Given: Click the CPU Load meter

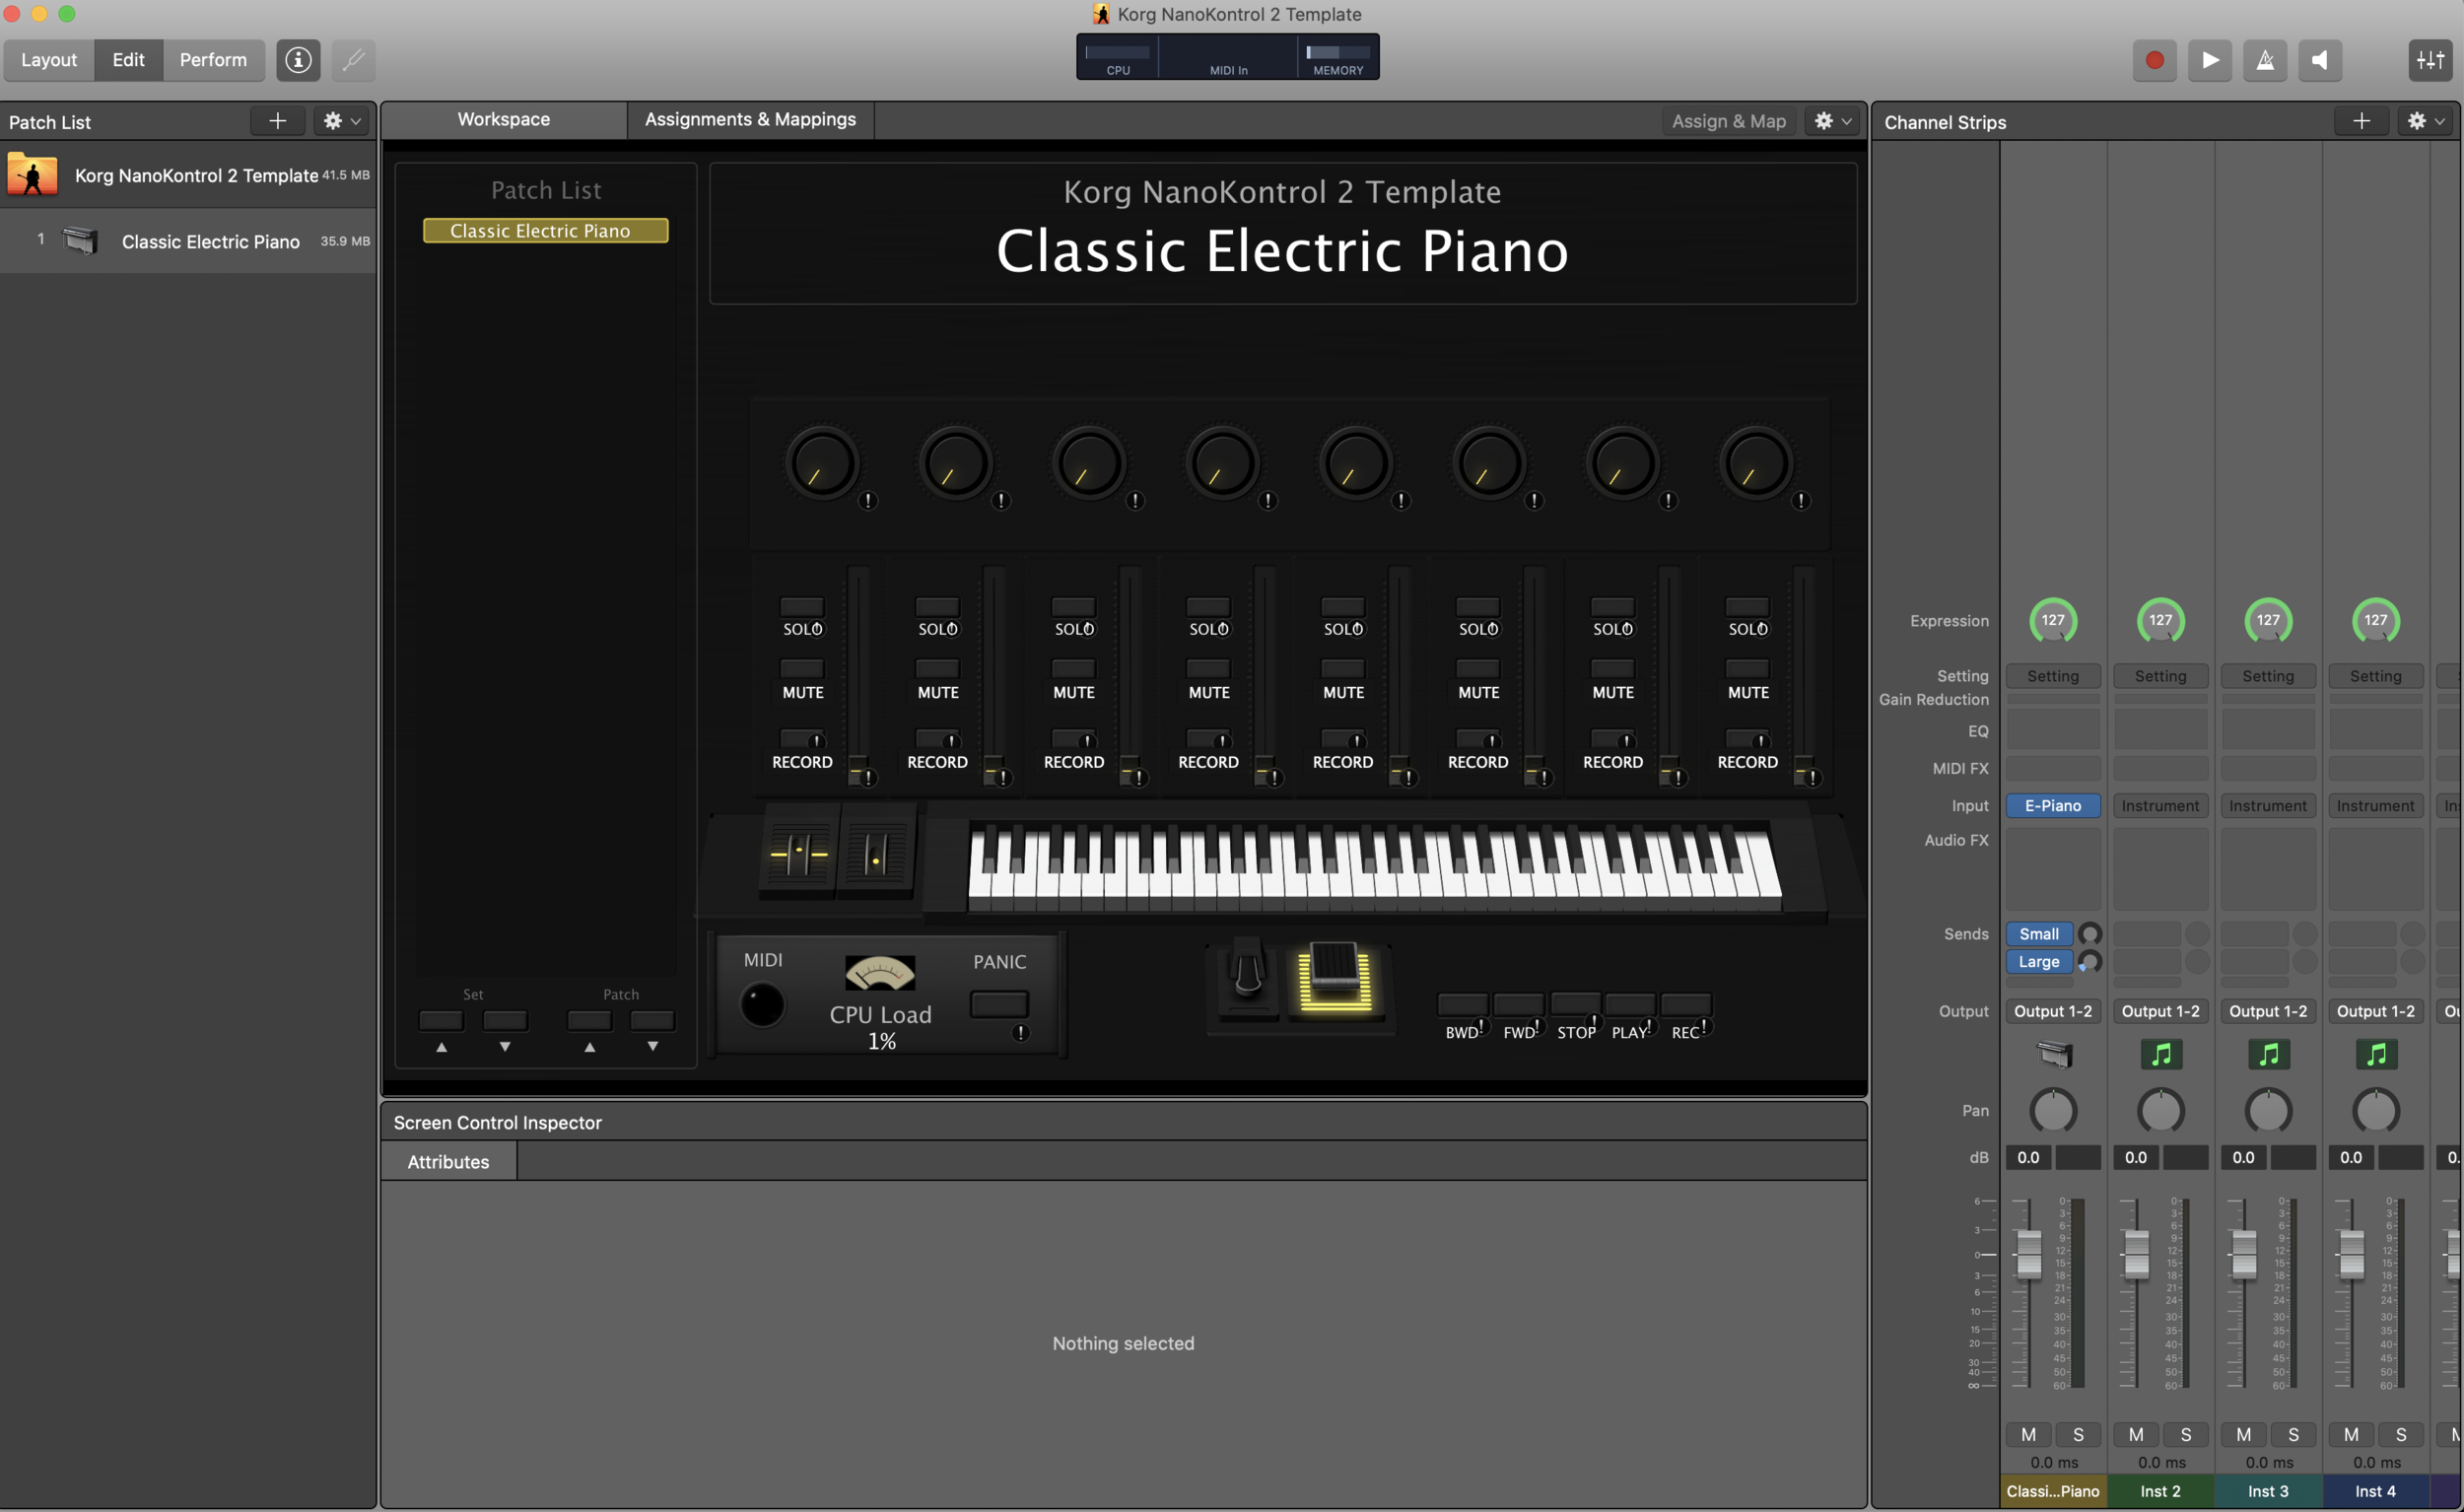Looking at the screenshot, I should pos(880,972).
